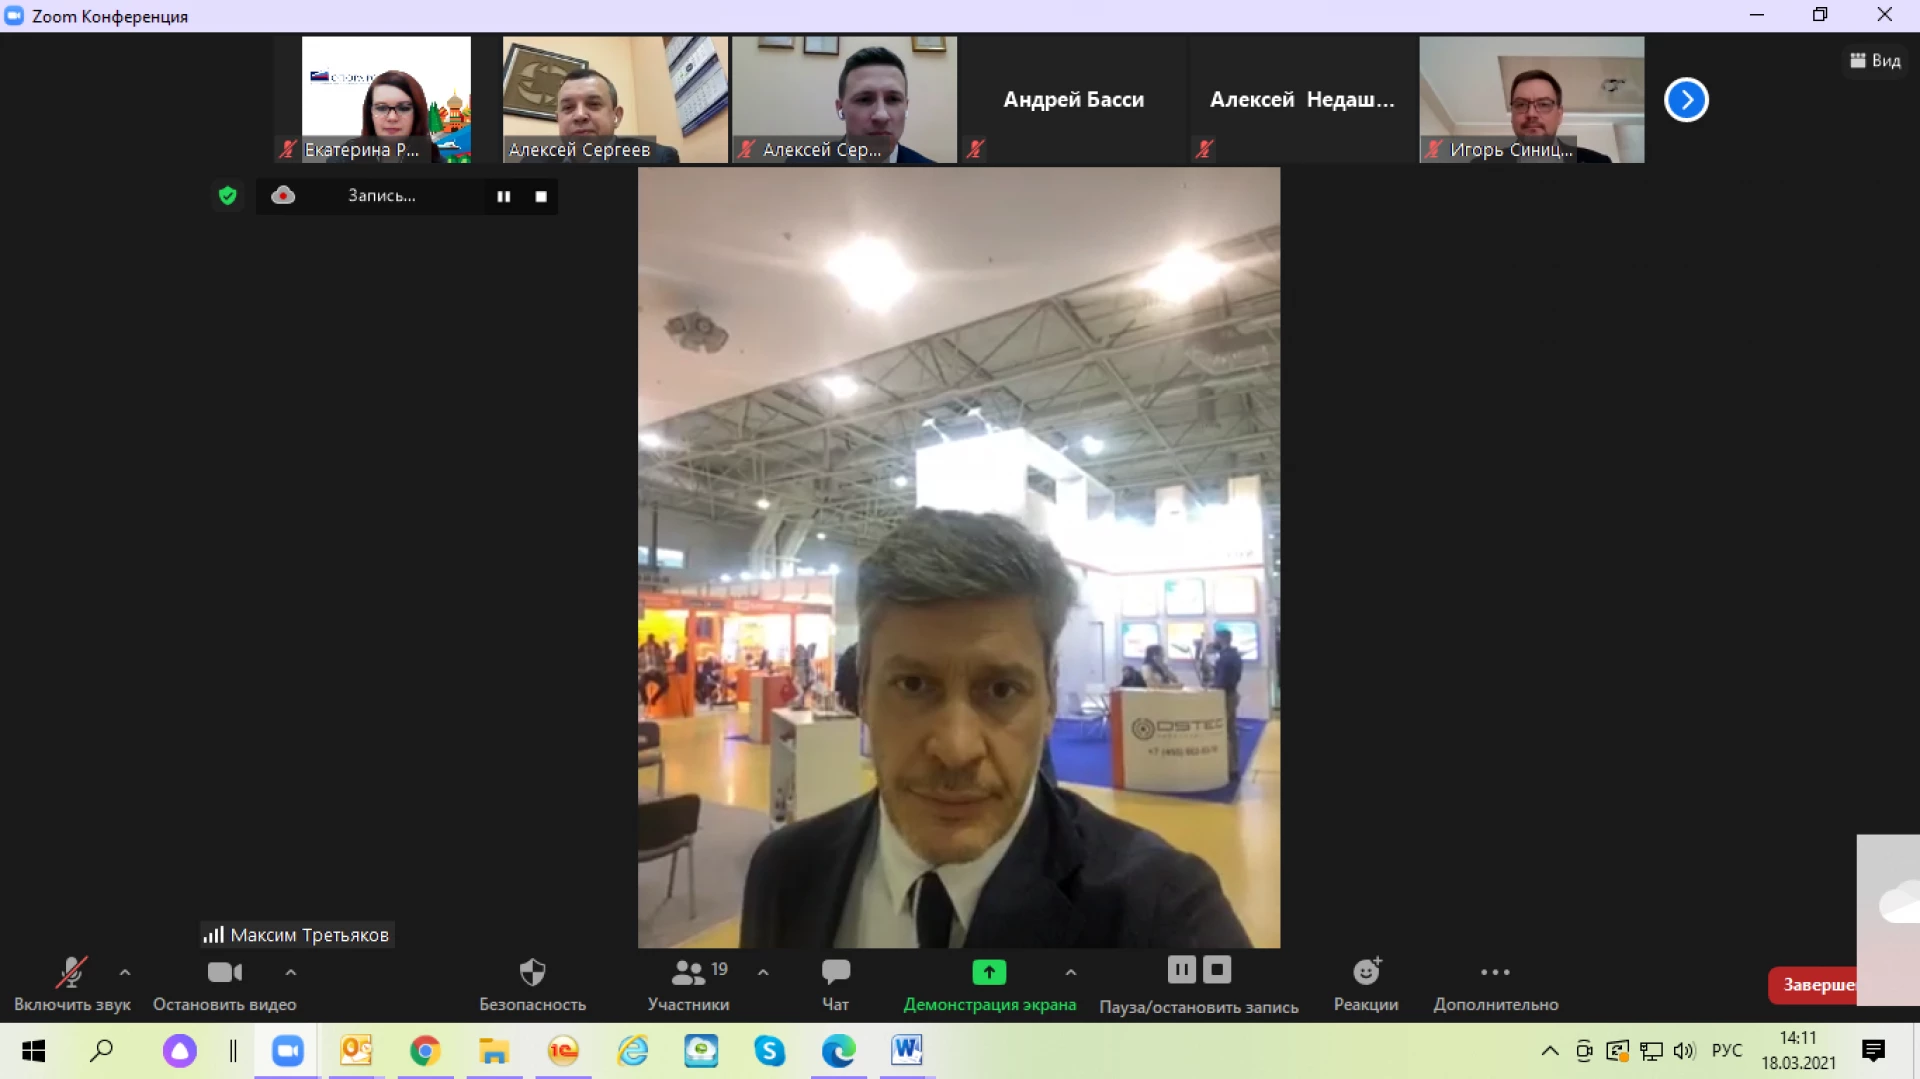Switch РУС input language
1920x1079 pixels.
(1727, 1051)
